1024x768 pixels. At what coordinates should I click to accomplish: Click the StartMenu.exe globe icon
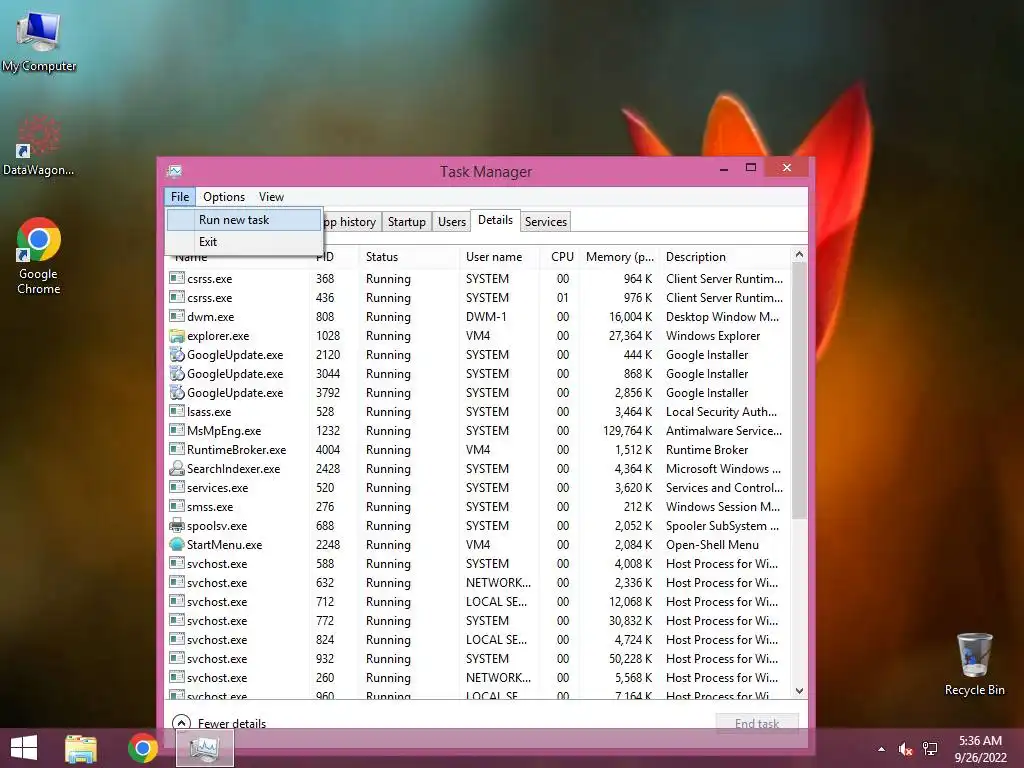(176, 544)
